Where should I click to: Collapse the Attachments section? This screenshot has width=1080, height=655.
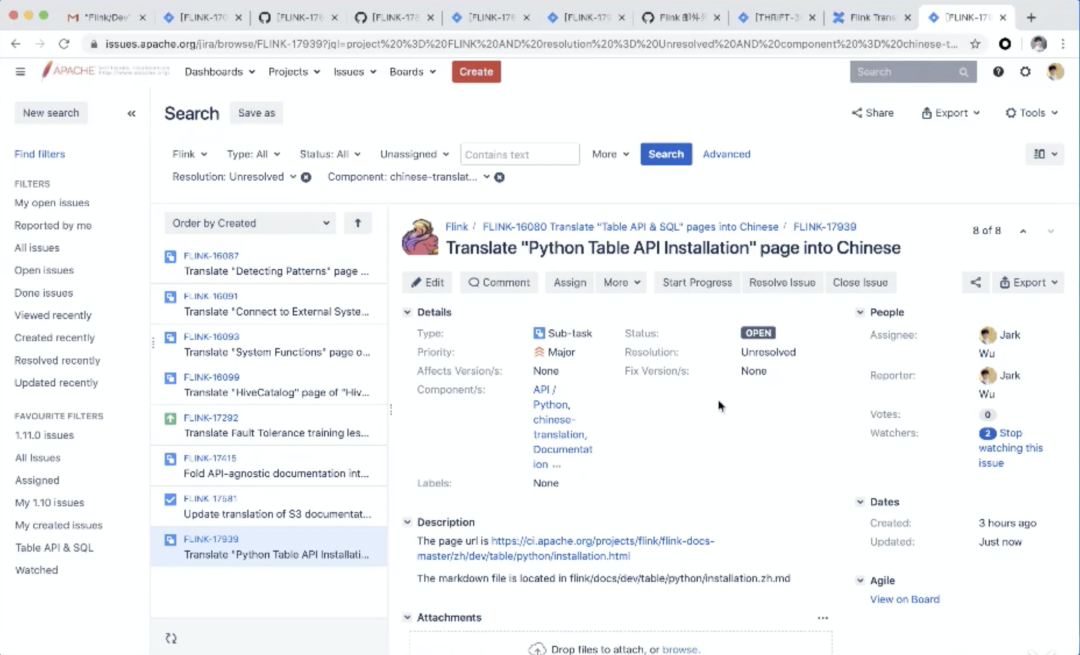click(407, 618)
